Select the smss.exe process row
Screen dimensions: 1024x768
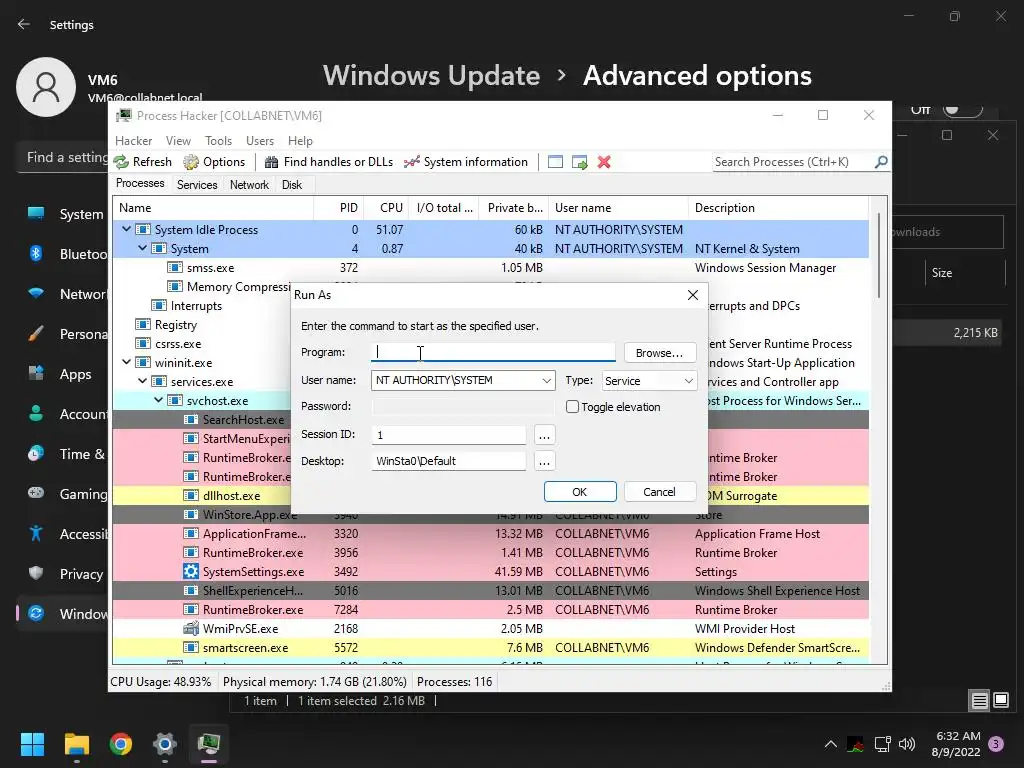pos(490,268)
